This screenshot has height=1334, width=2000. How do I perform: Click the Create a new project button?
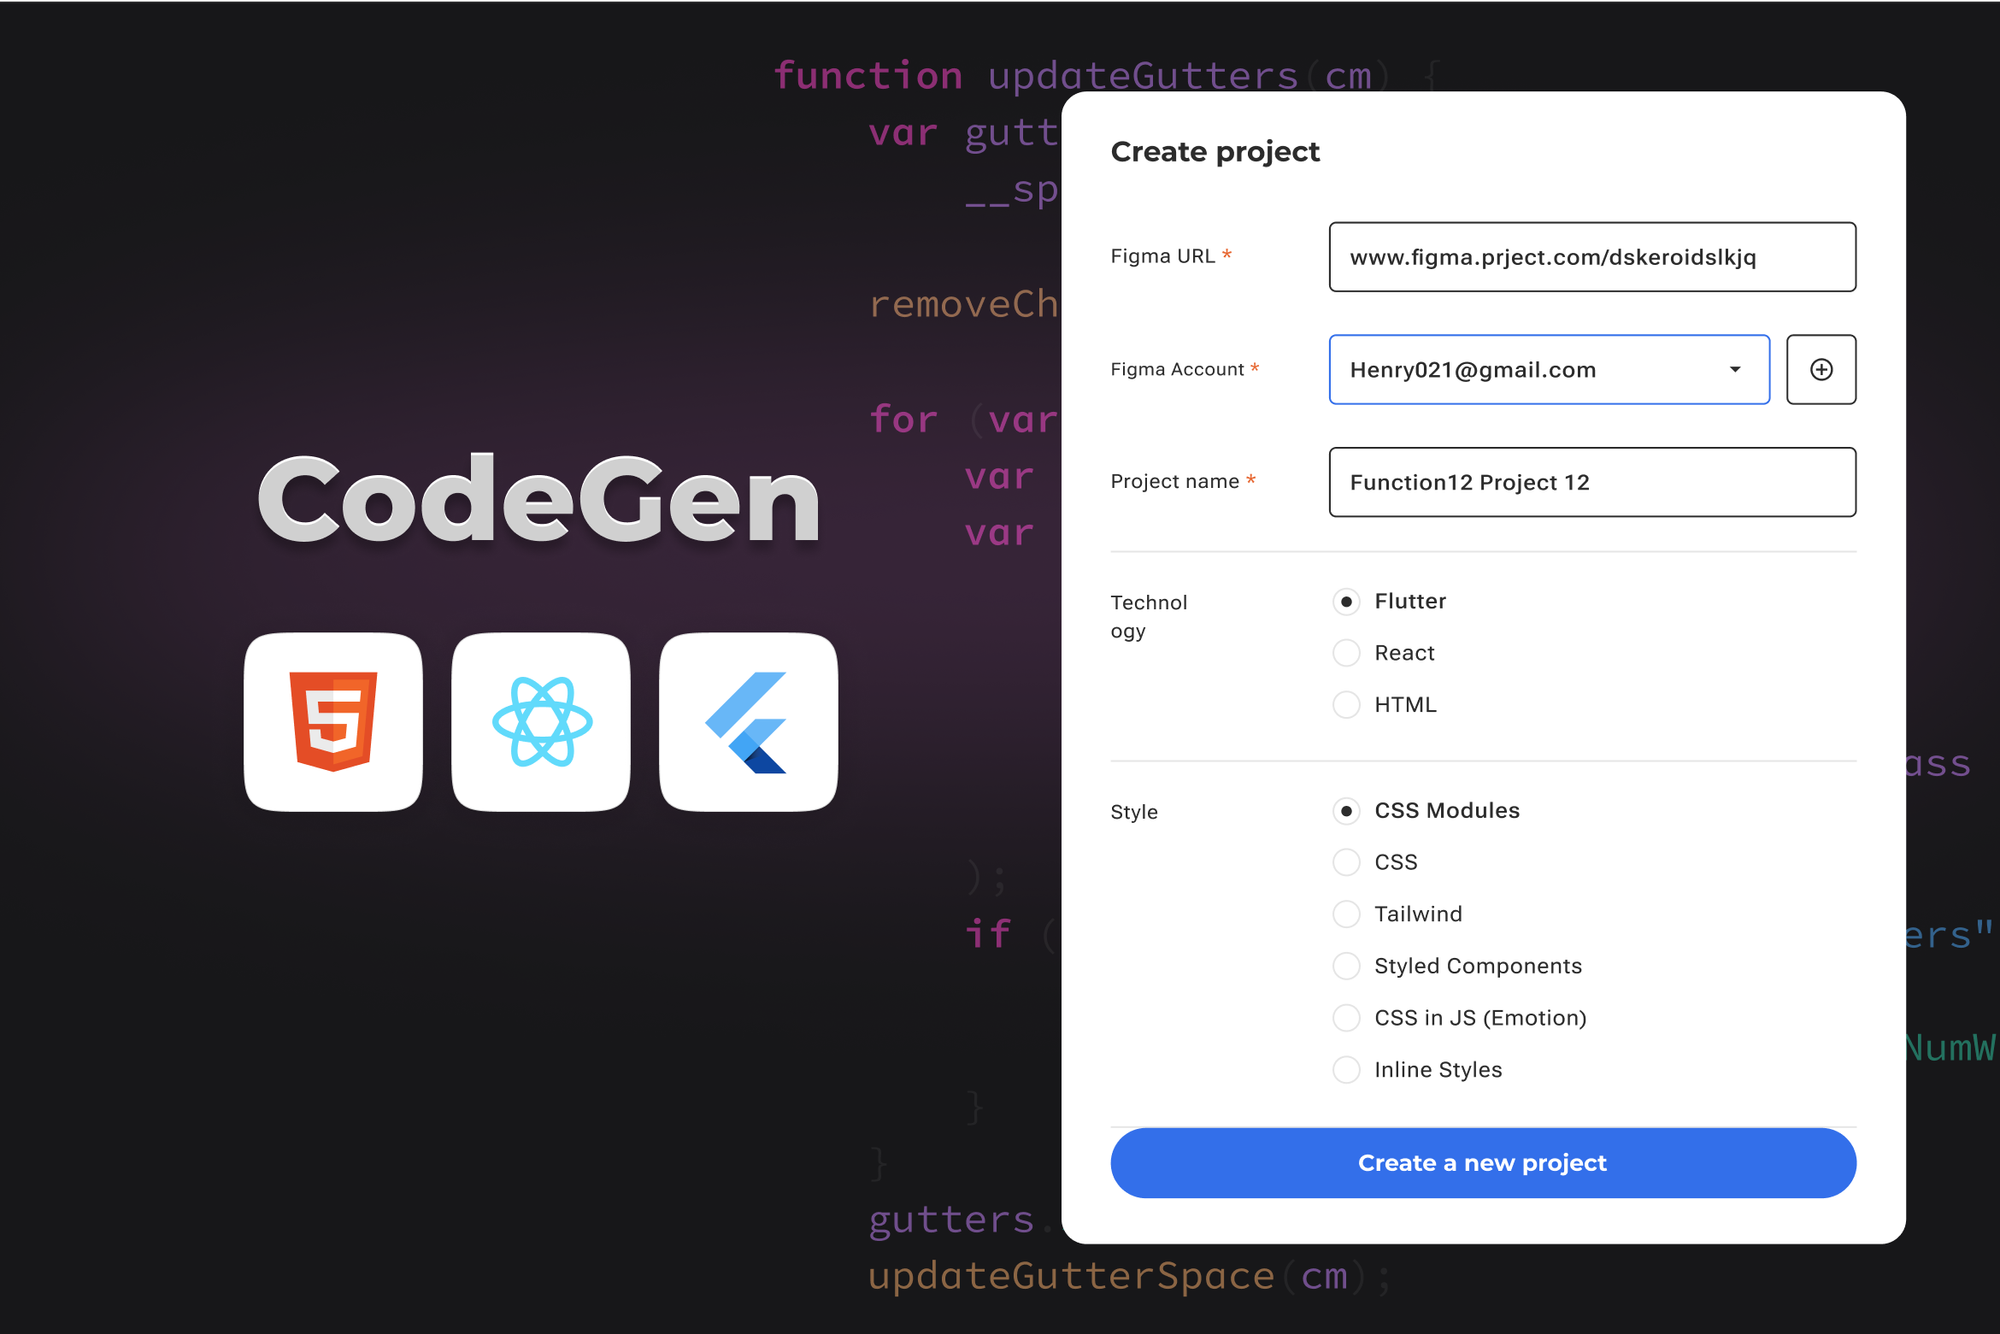1483,1163
